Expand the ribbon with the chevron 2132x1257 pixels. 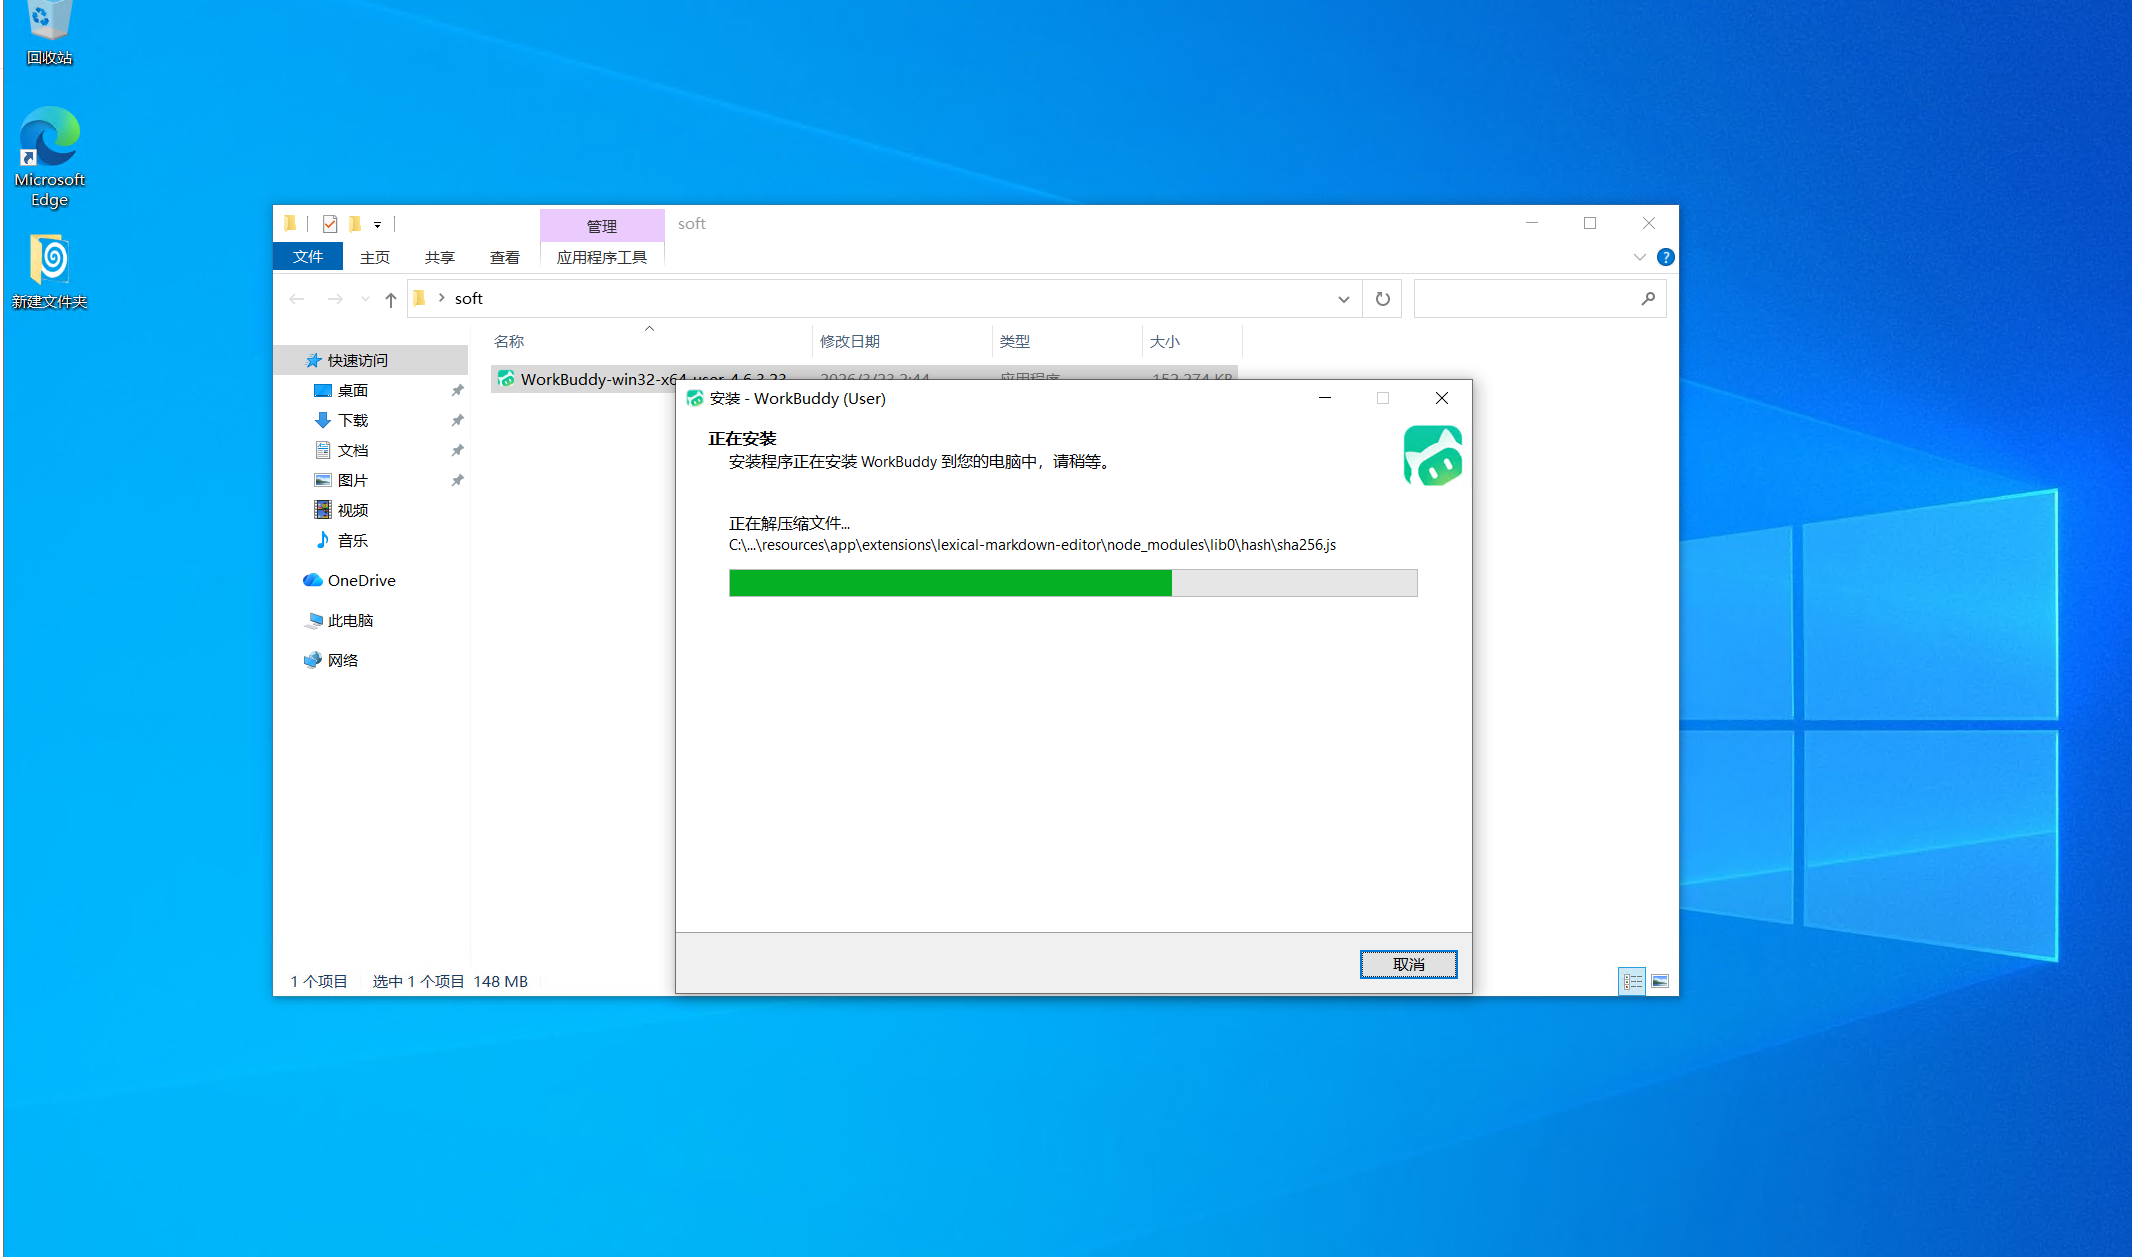[1639, 257]
